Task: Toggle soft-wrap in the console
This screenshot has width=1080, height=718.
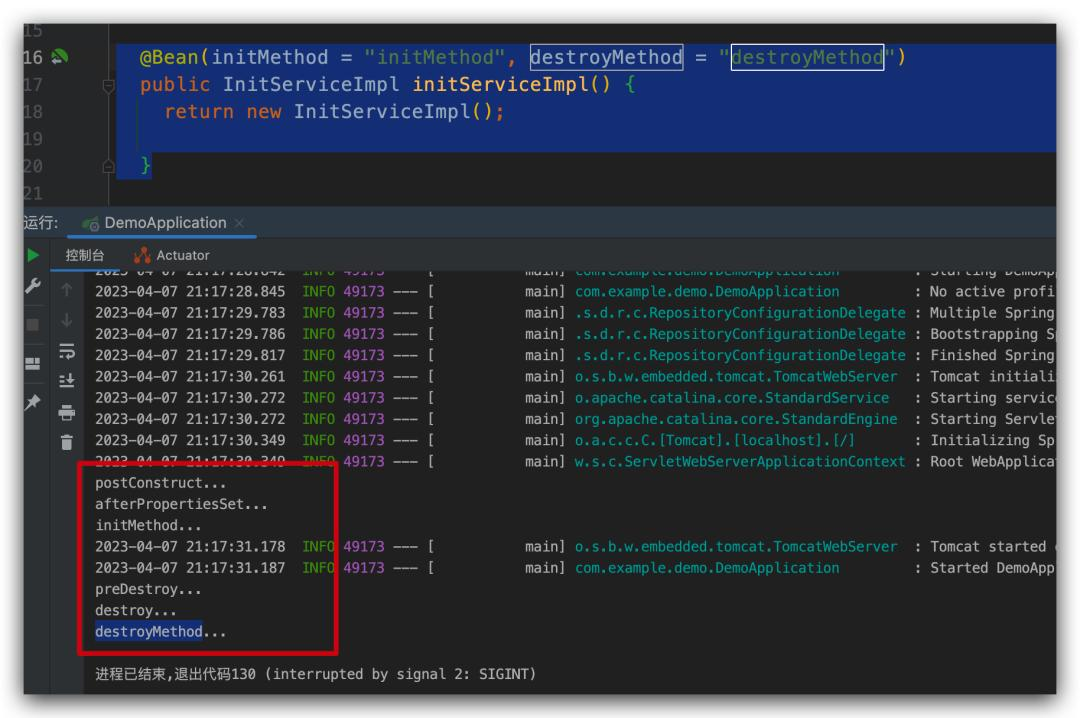Action: [x=67, y=351]
